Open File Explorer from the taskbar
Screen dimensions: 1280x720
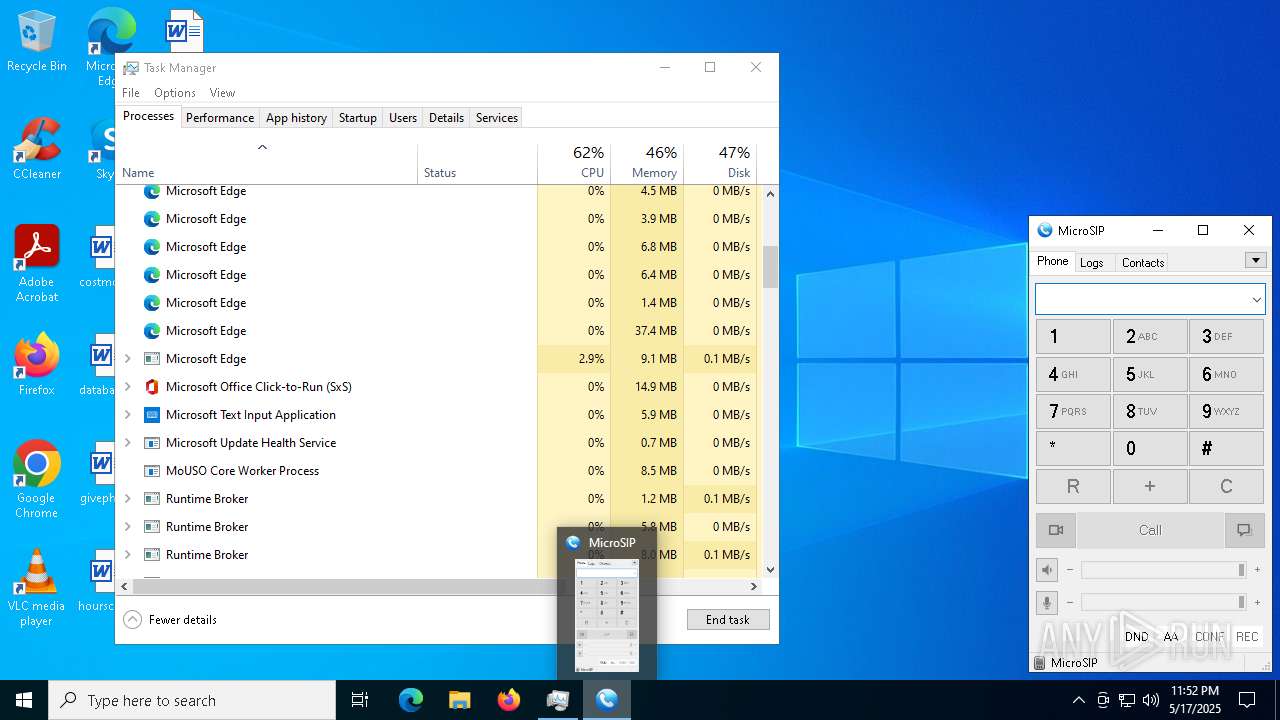459,700
